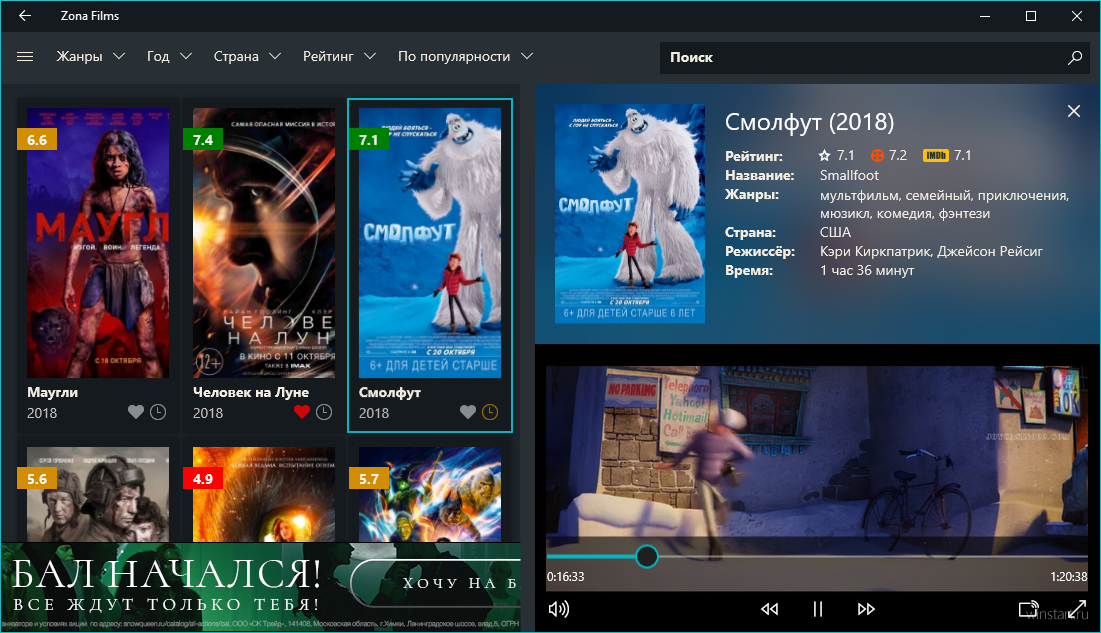Open the movie rated 4.9
This screenshot has width=1101, height=633.
click(264, 495)
